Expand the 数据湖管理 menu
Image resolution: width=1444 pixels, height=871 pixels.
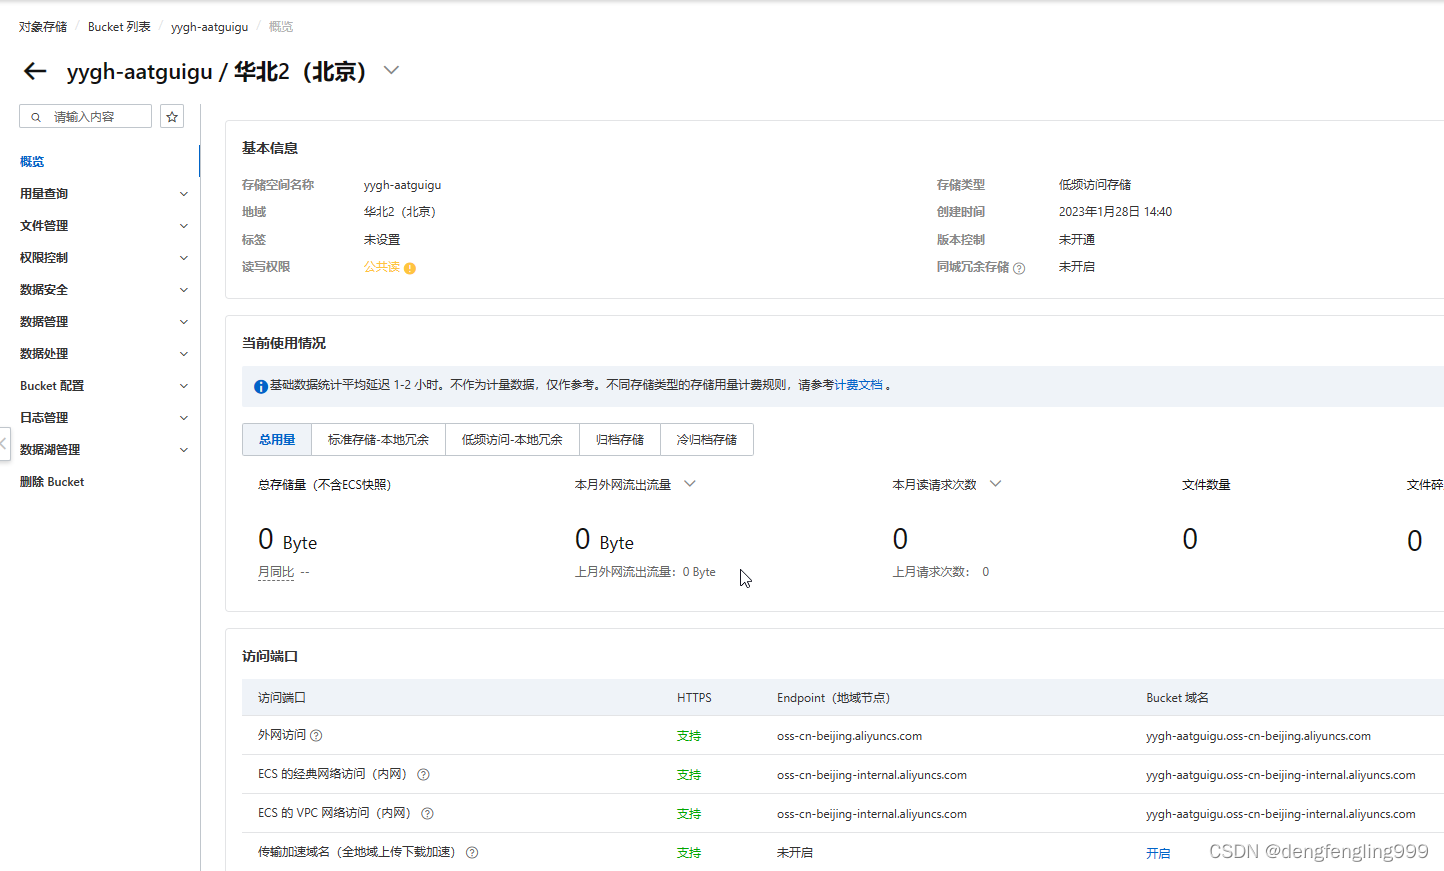click(x=183, y=450)
